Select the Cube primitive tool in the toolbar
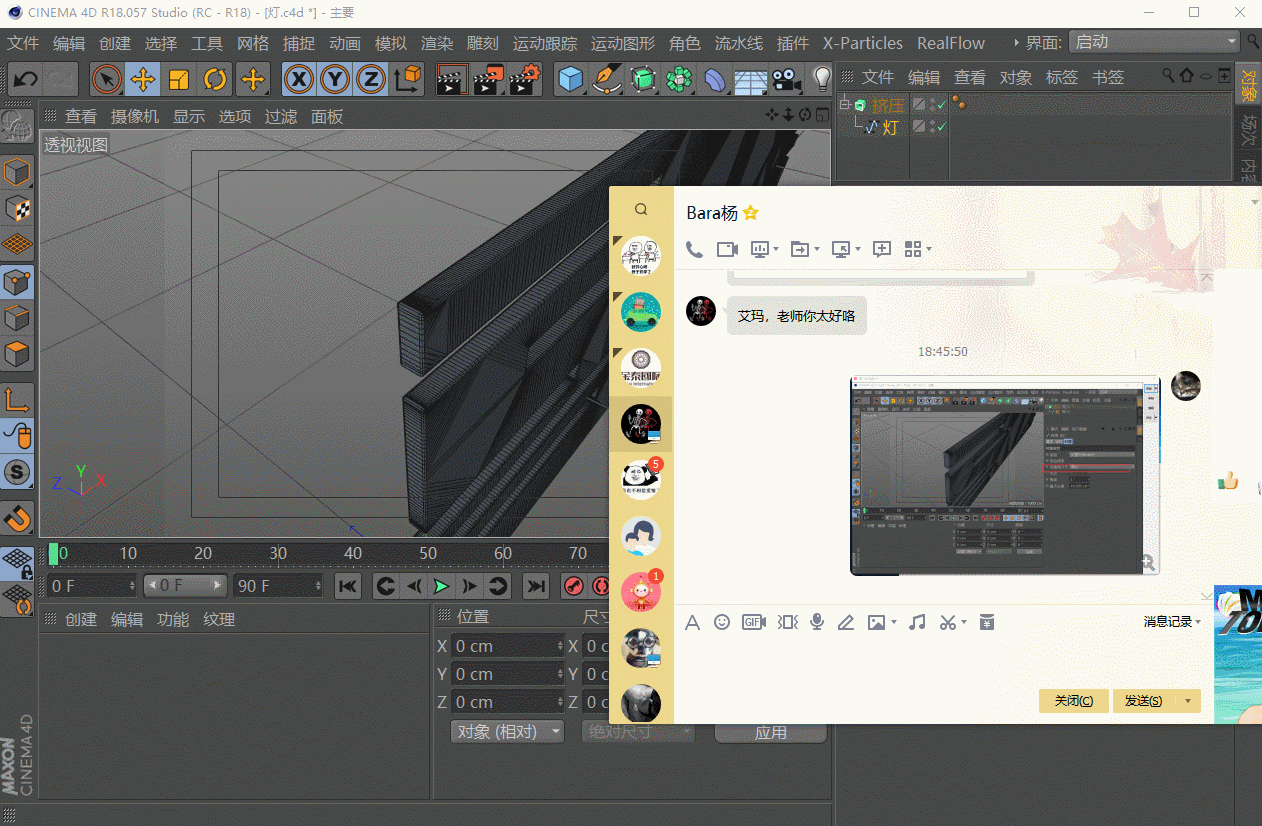Screen dimensions: 1262x826 pyautogui.click(x=570, y=81)
